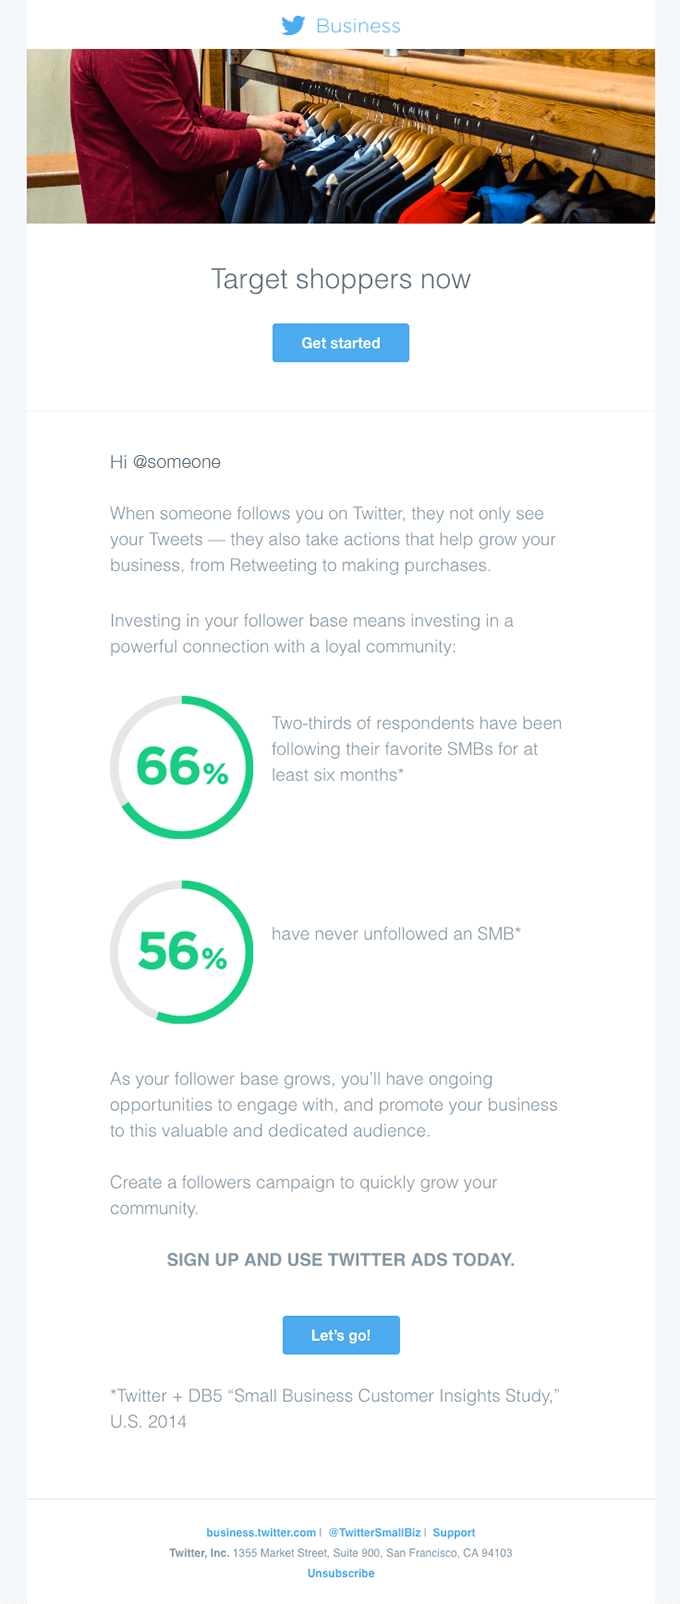Click the Unsubscribe link
The width and height of the screenshot is (680, 1604).
341,1573
